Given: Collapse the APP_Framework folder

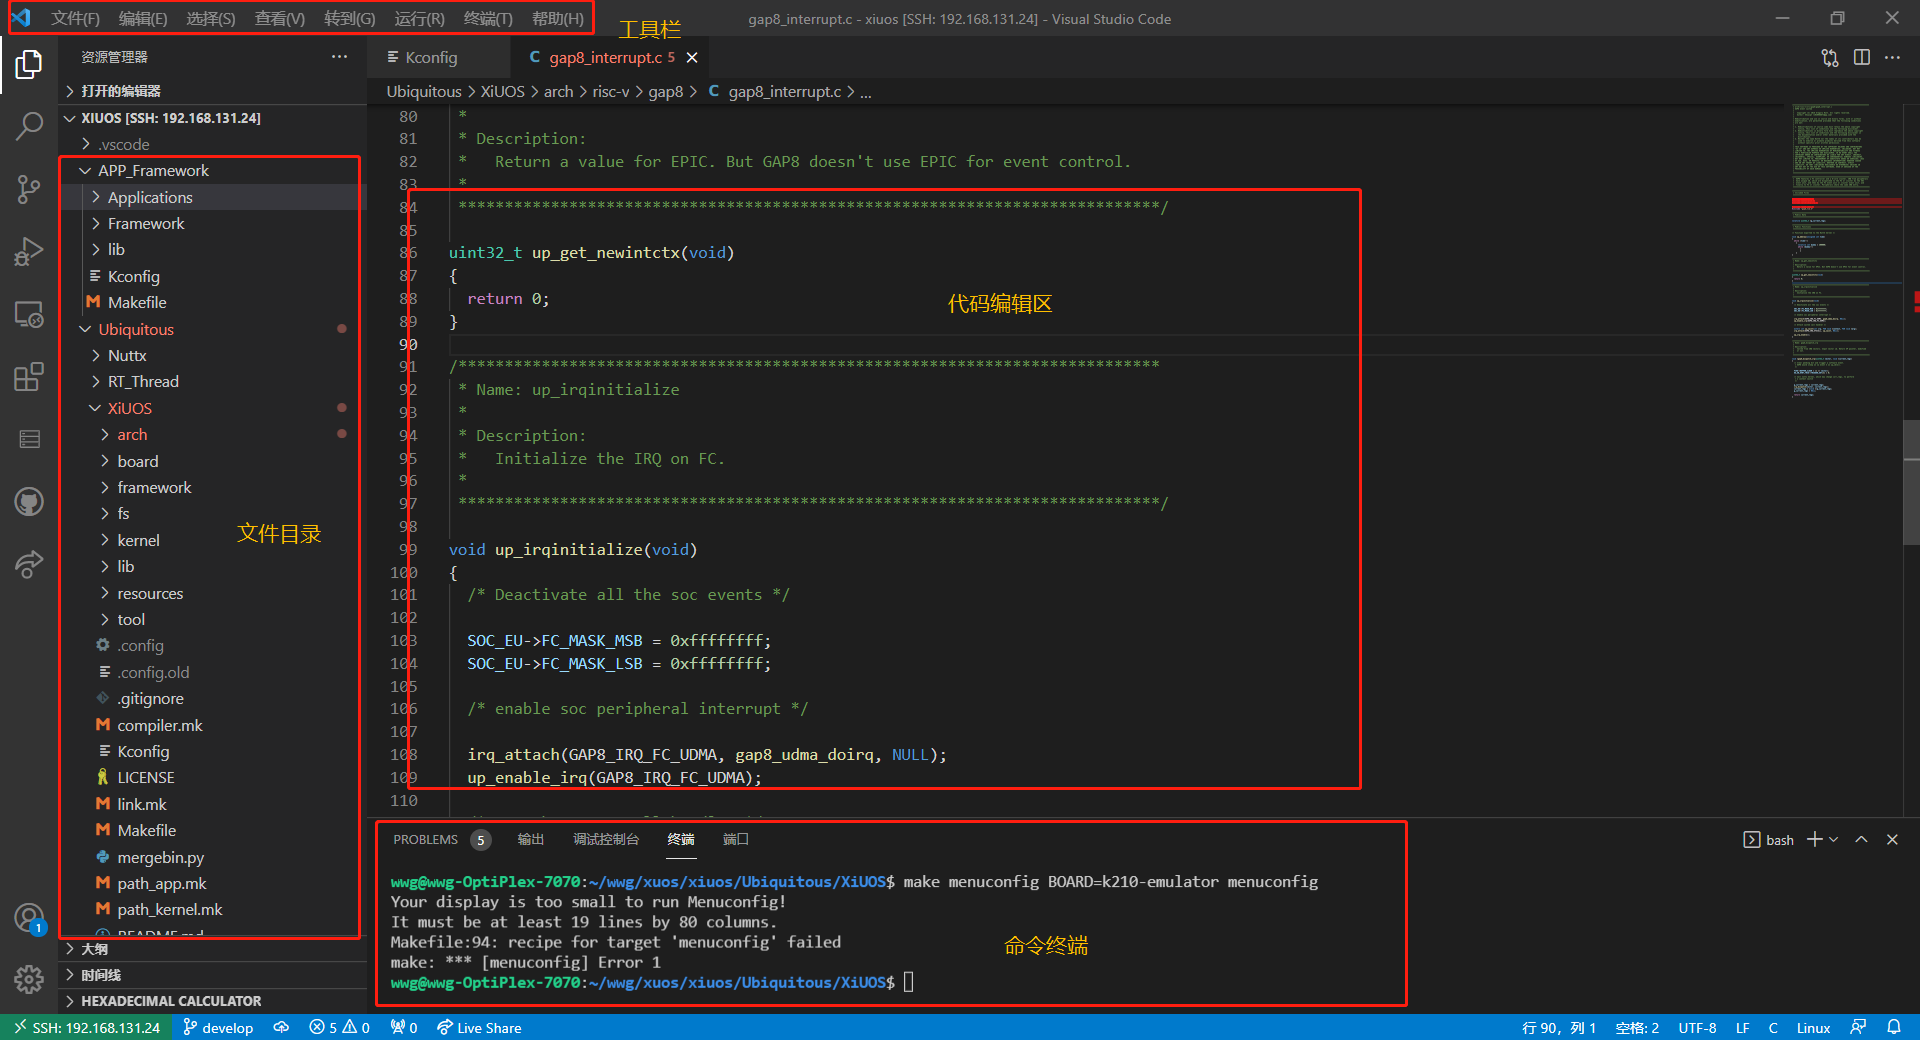Looking at the screenshot, I should (x=212, y=171).
